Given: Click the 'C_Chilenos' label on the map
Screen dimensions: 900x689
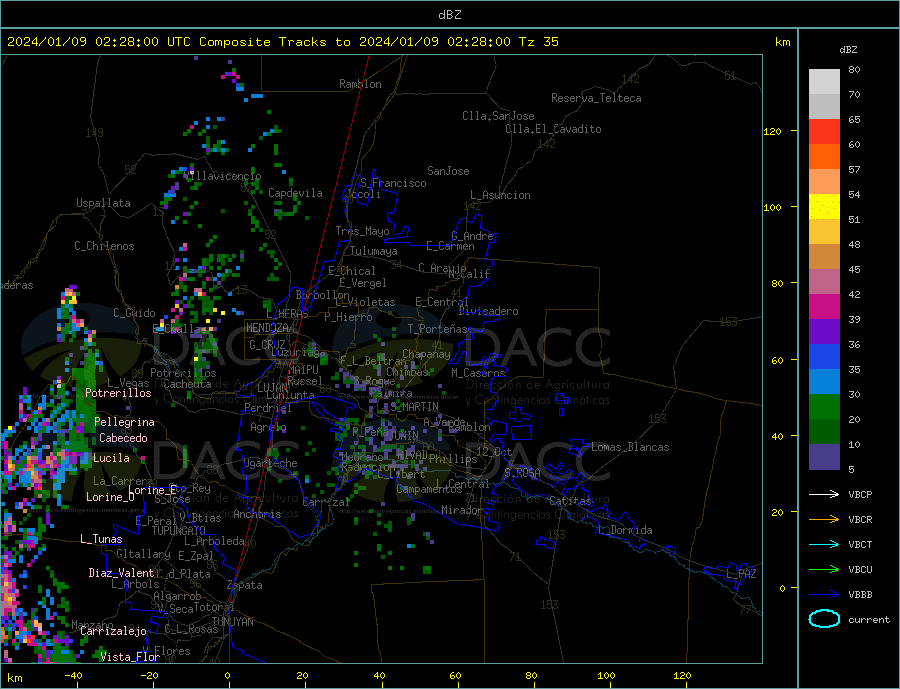Looking at the screenshot, I should pos(104,246).
